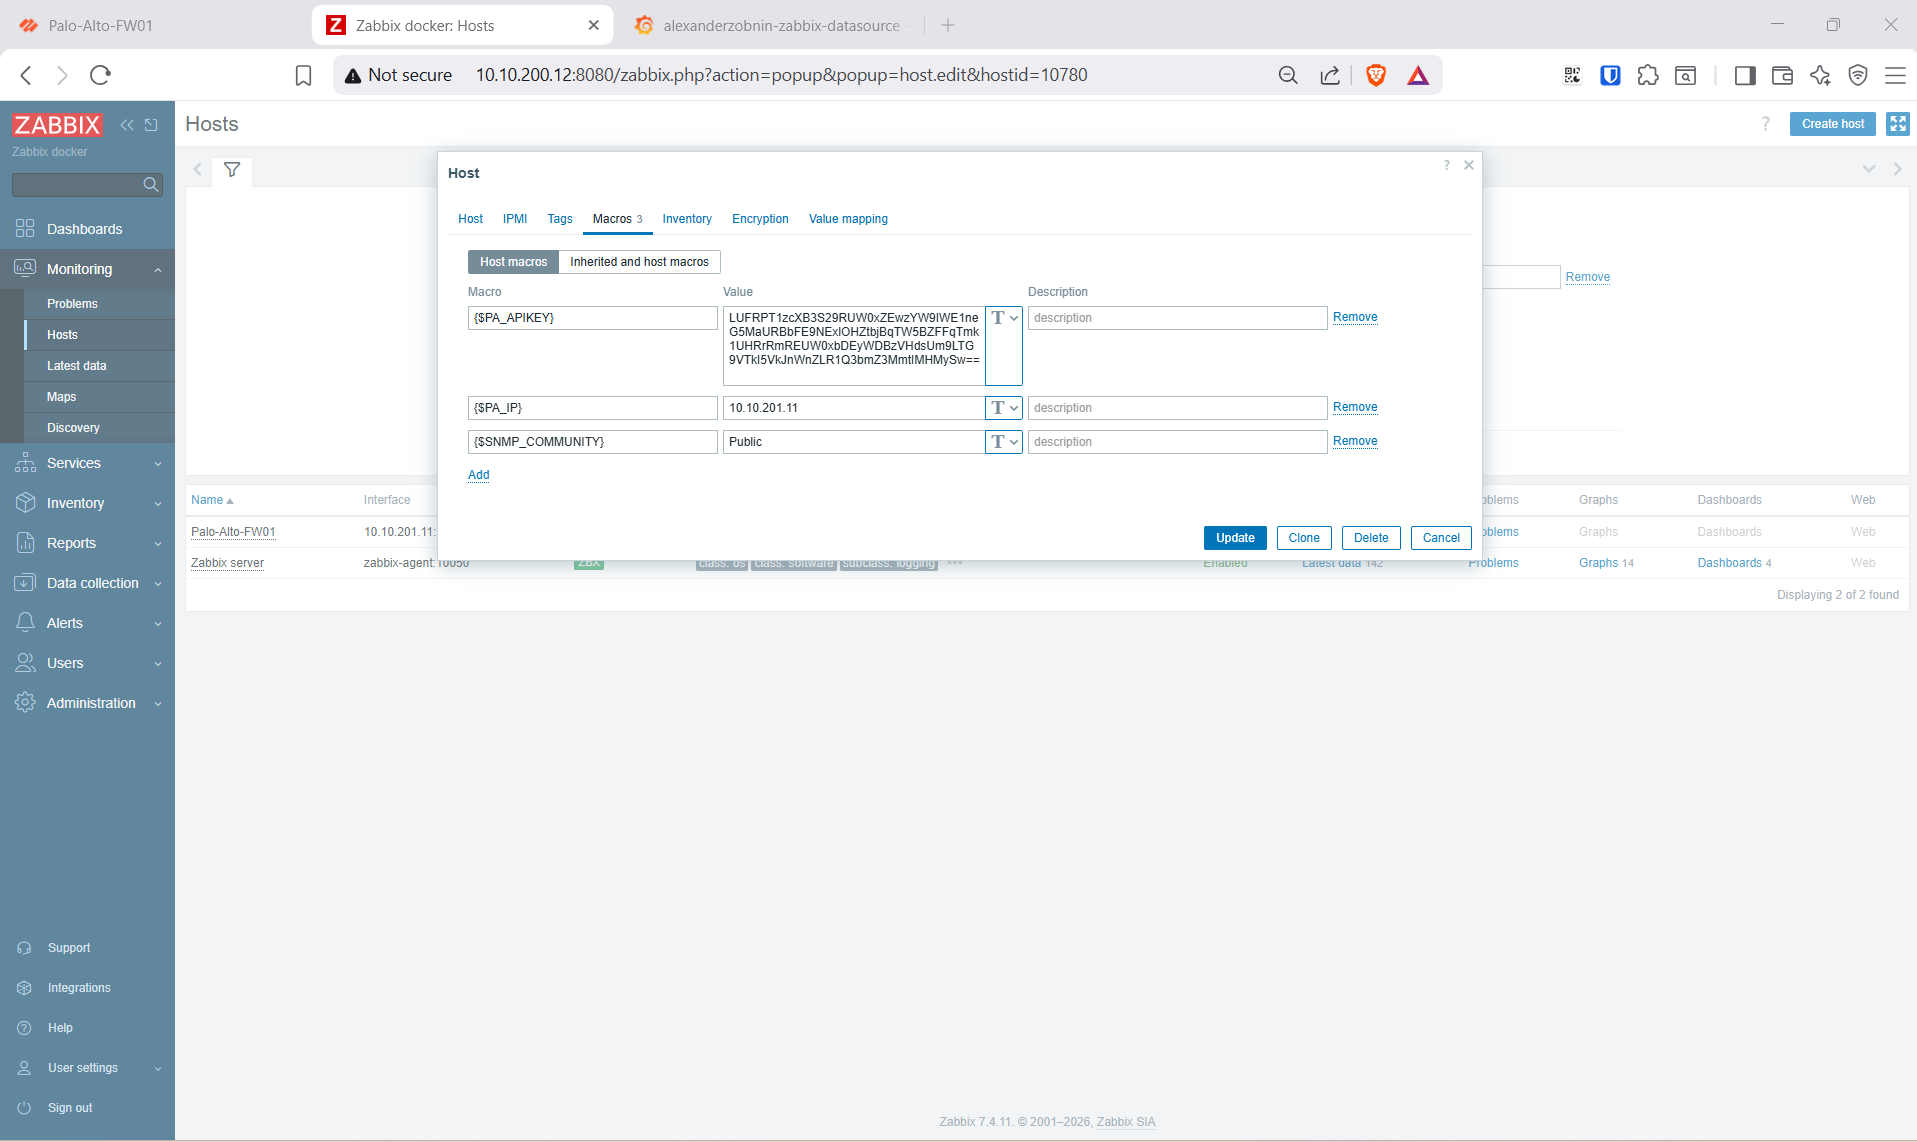This screenshot has height=1142, width=1917.
Task: Open type dropdown for {$SNMP_COMMUNITY} value
Action: 1004,442
